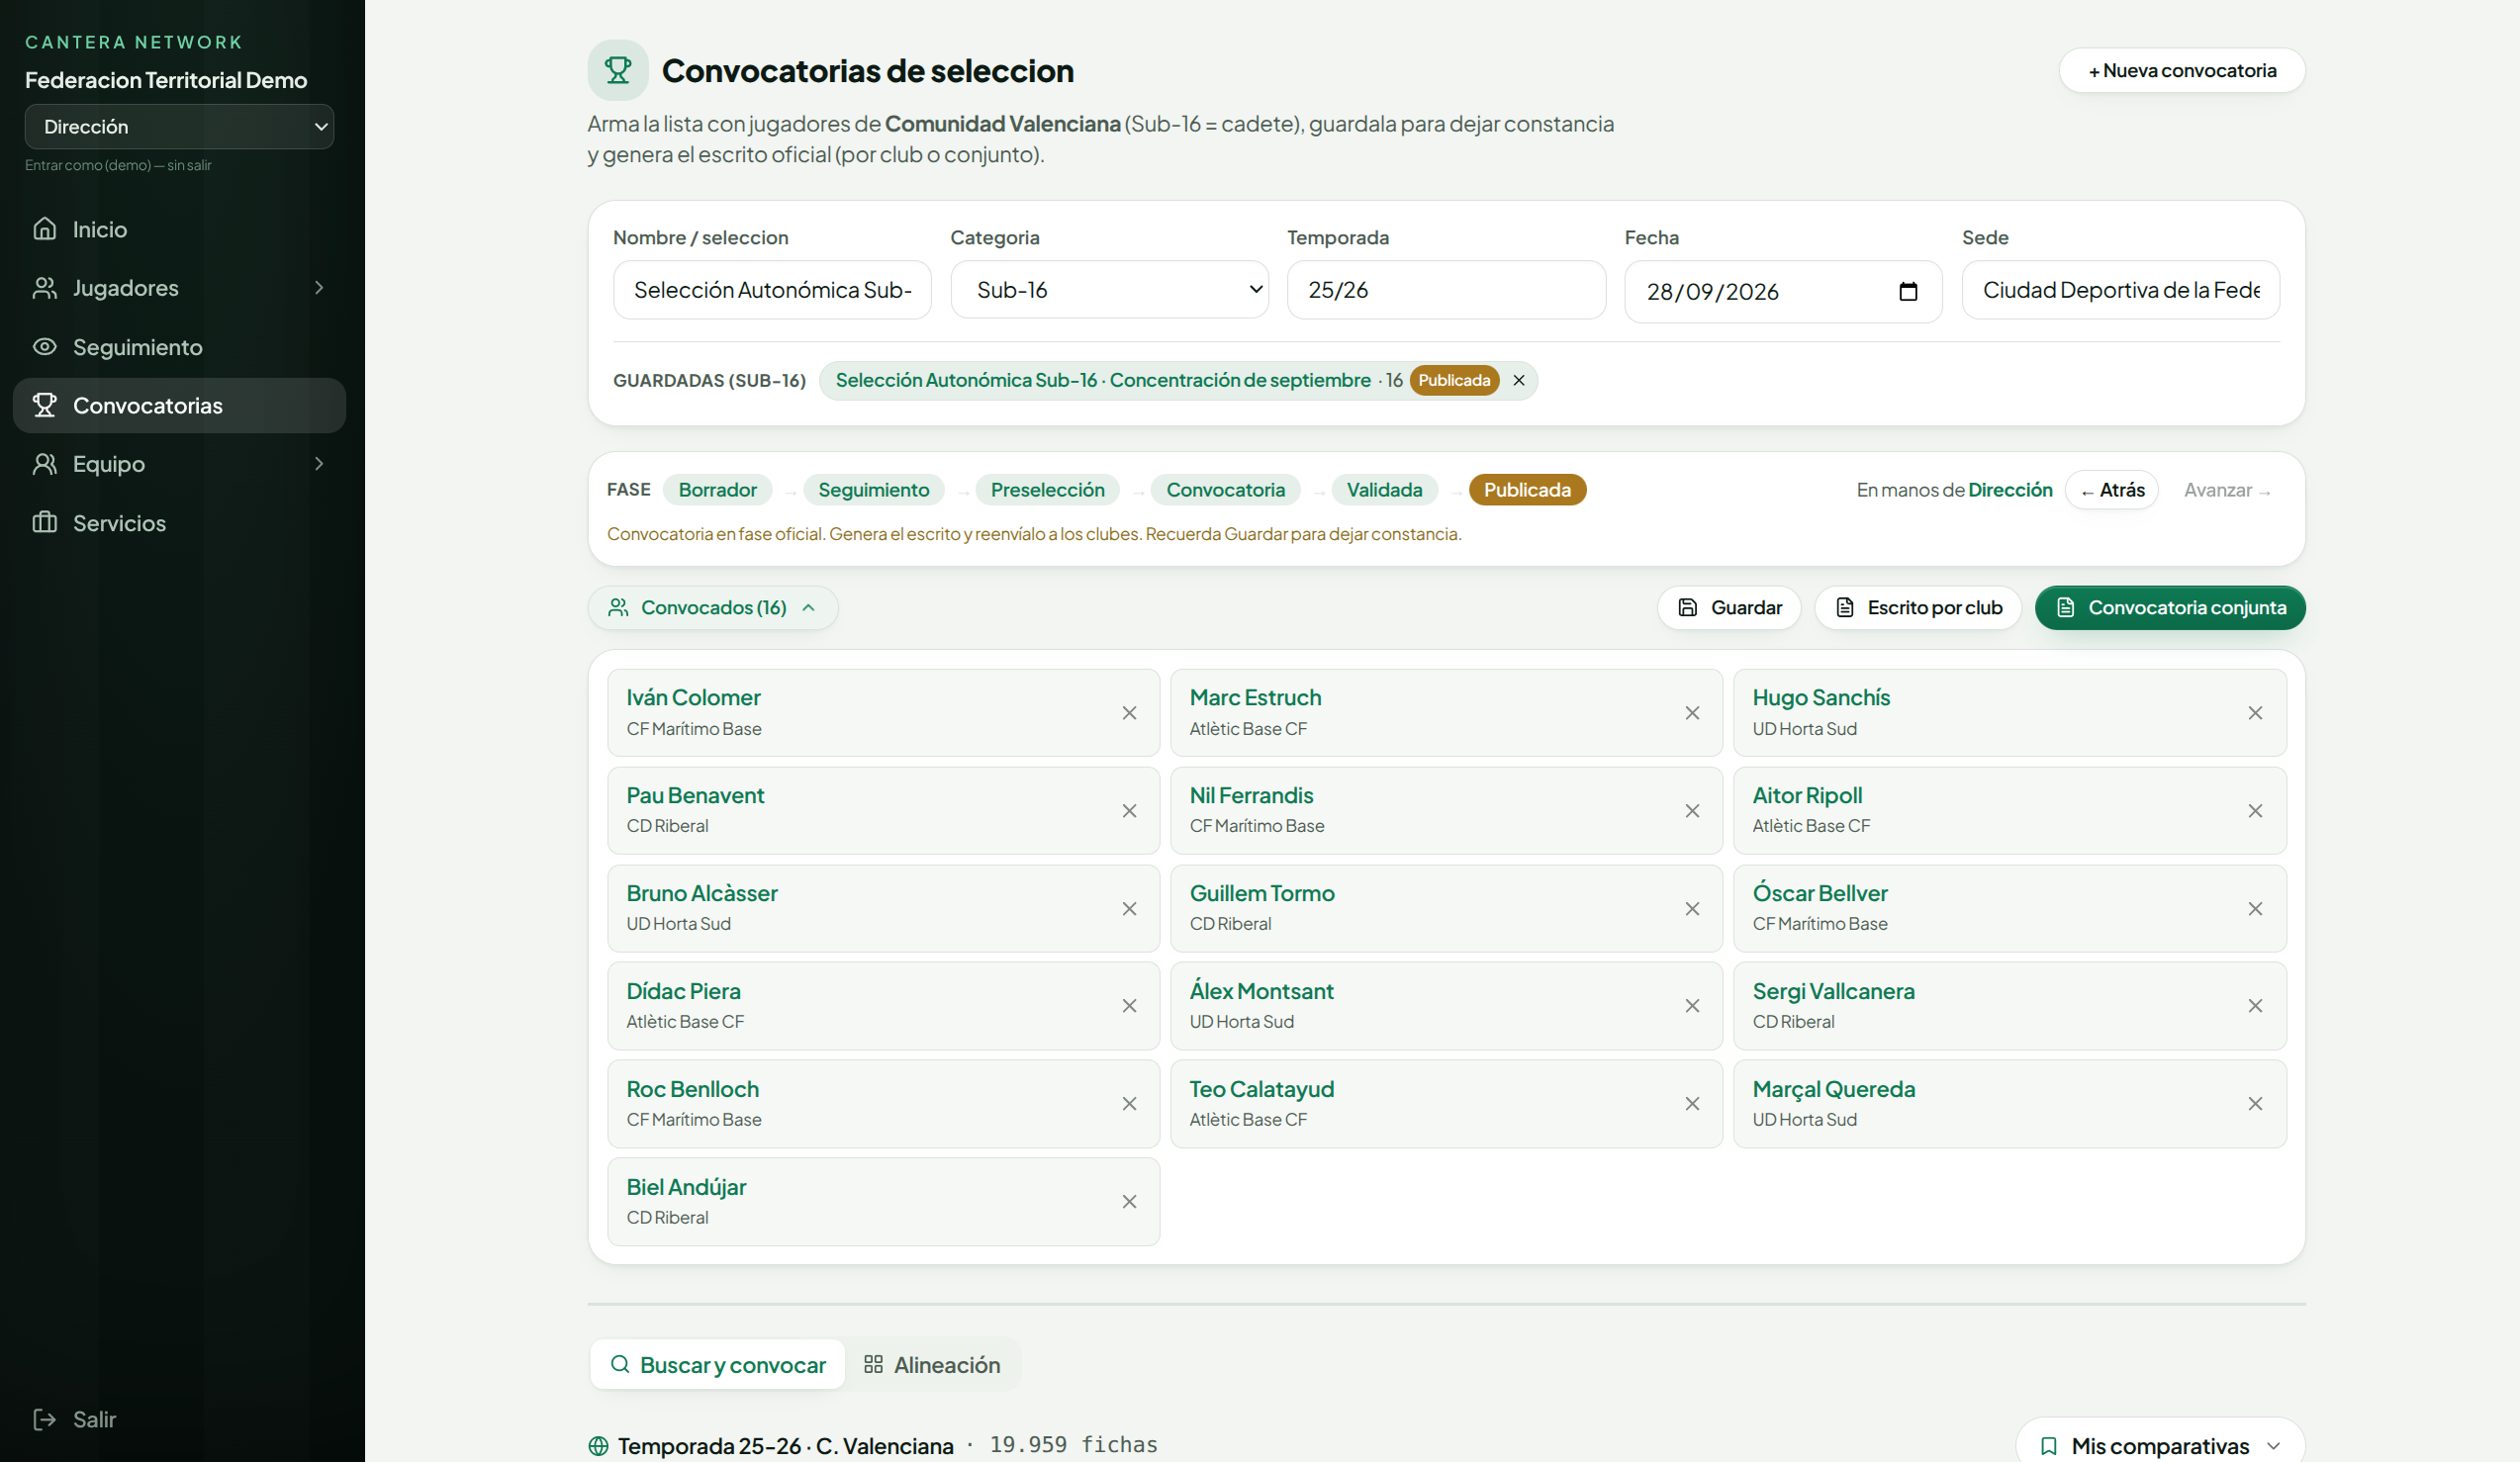Viewport: 2520px width, 1462px height.
Task: Move the phase back with Atrás
Action: 2112,490
